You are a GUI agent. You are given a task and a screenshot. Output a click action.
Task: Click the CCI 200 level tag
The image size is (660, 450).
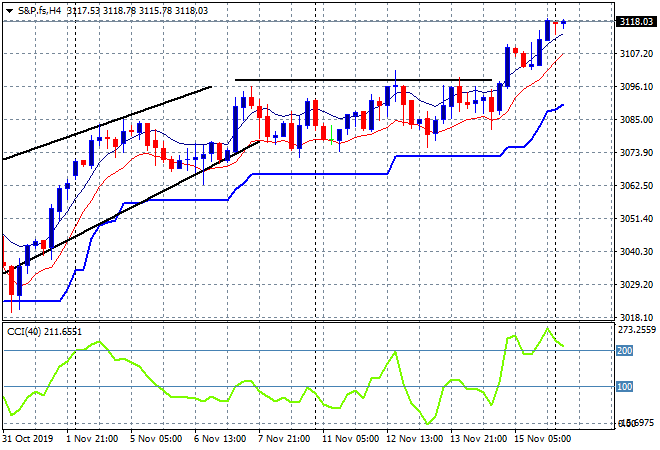tap(625, 351)
